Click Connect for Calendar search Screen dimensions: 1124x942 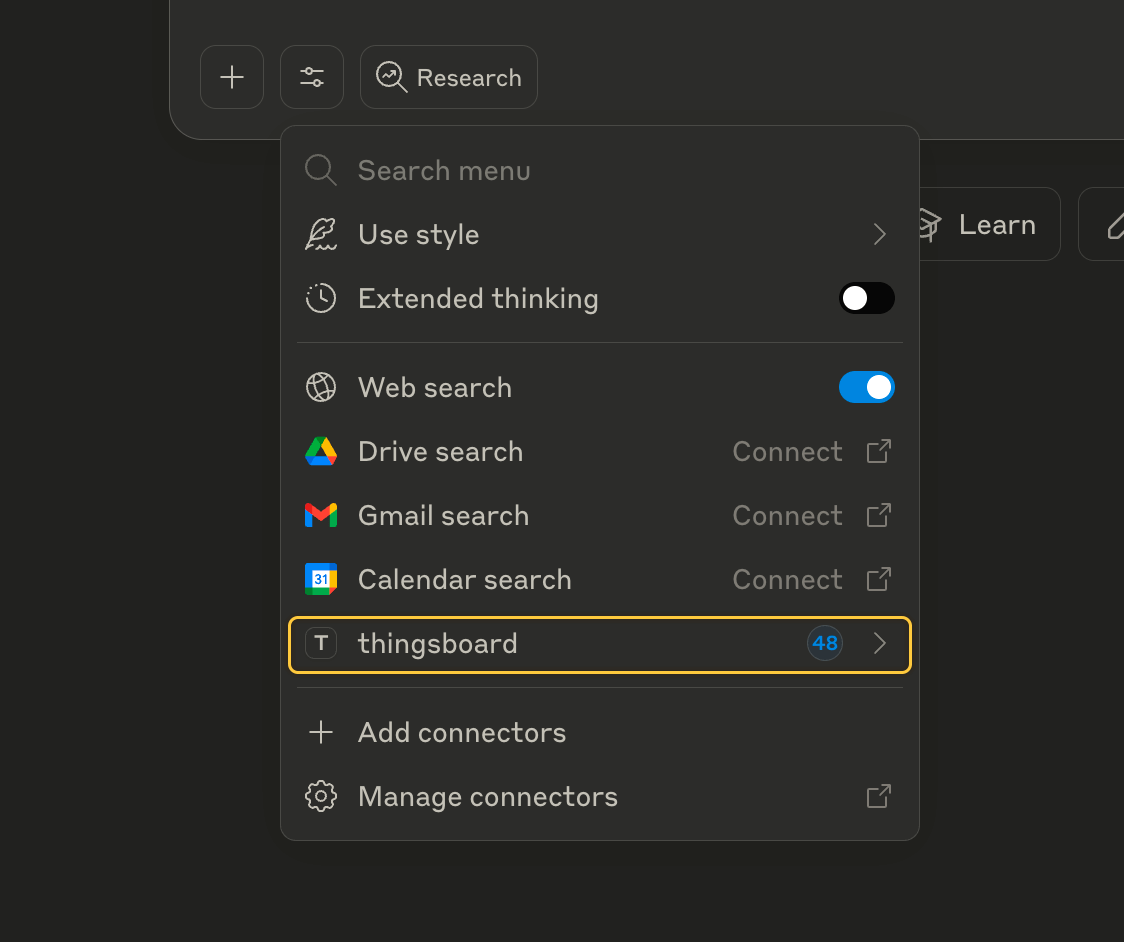[x=787, y=580]
